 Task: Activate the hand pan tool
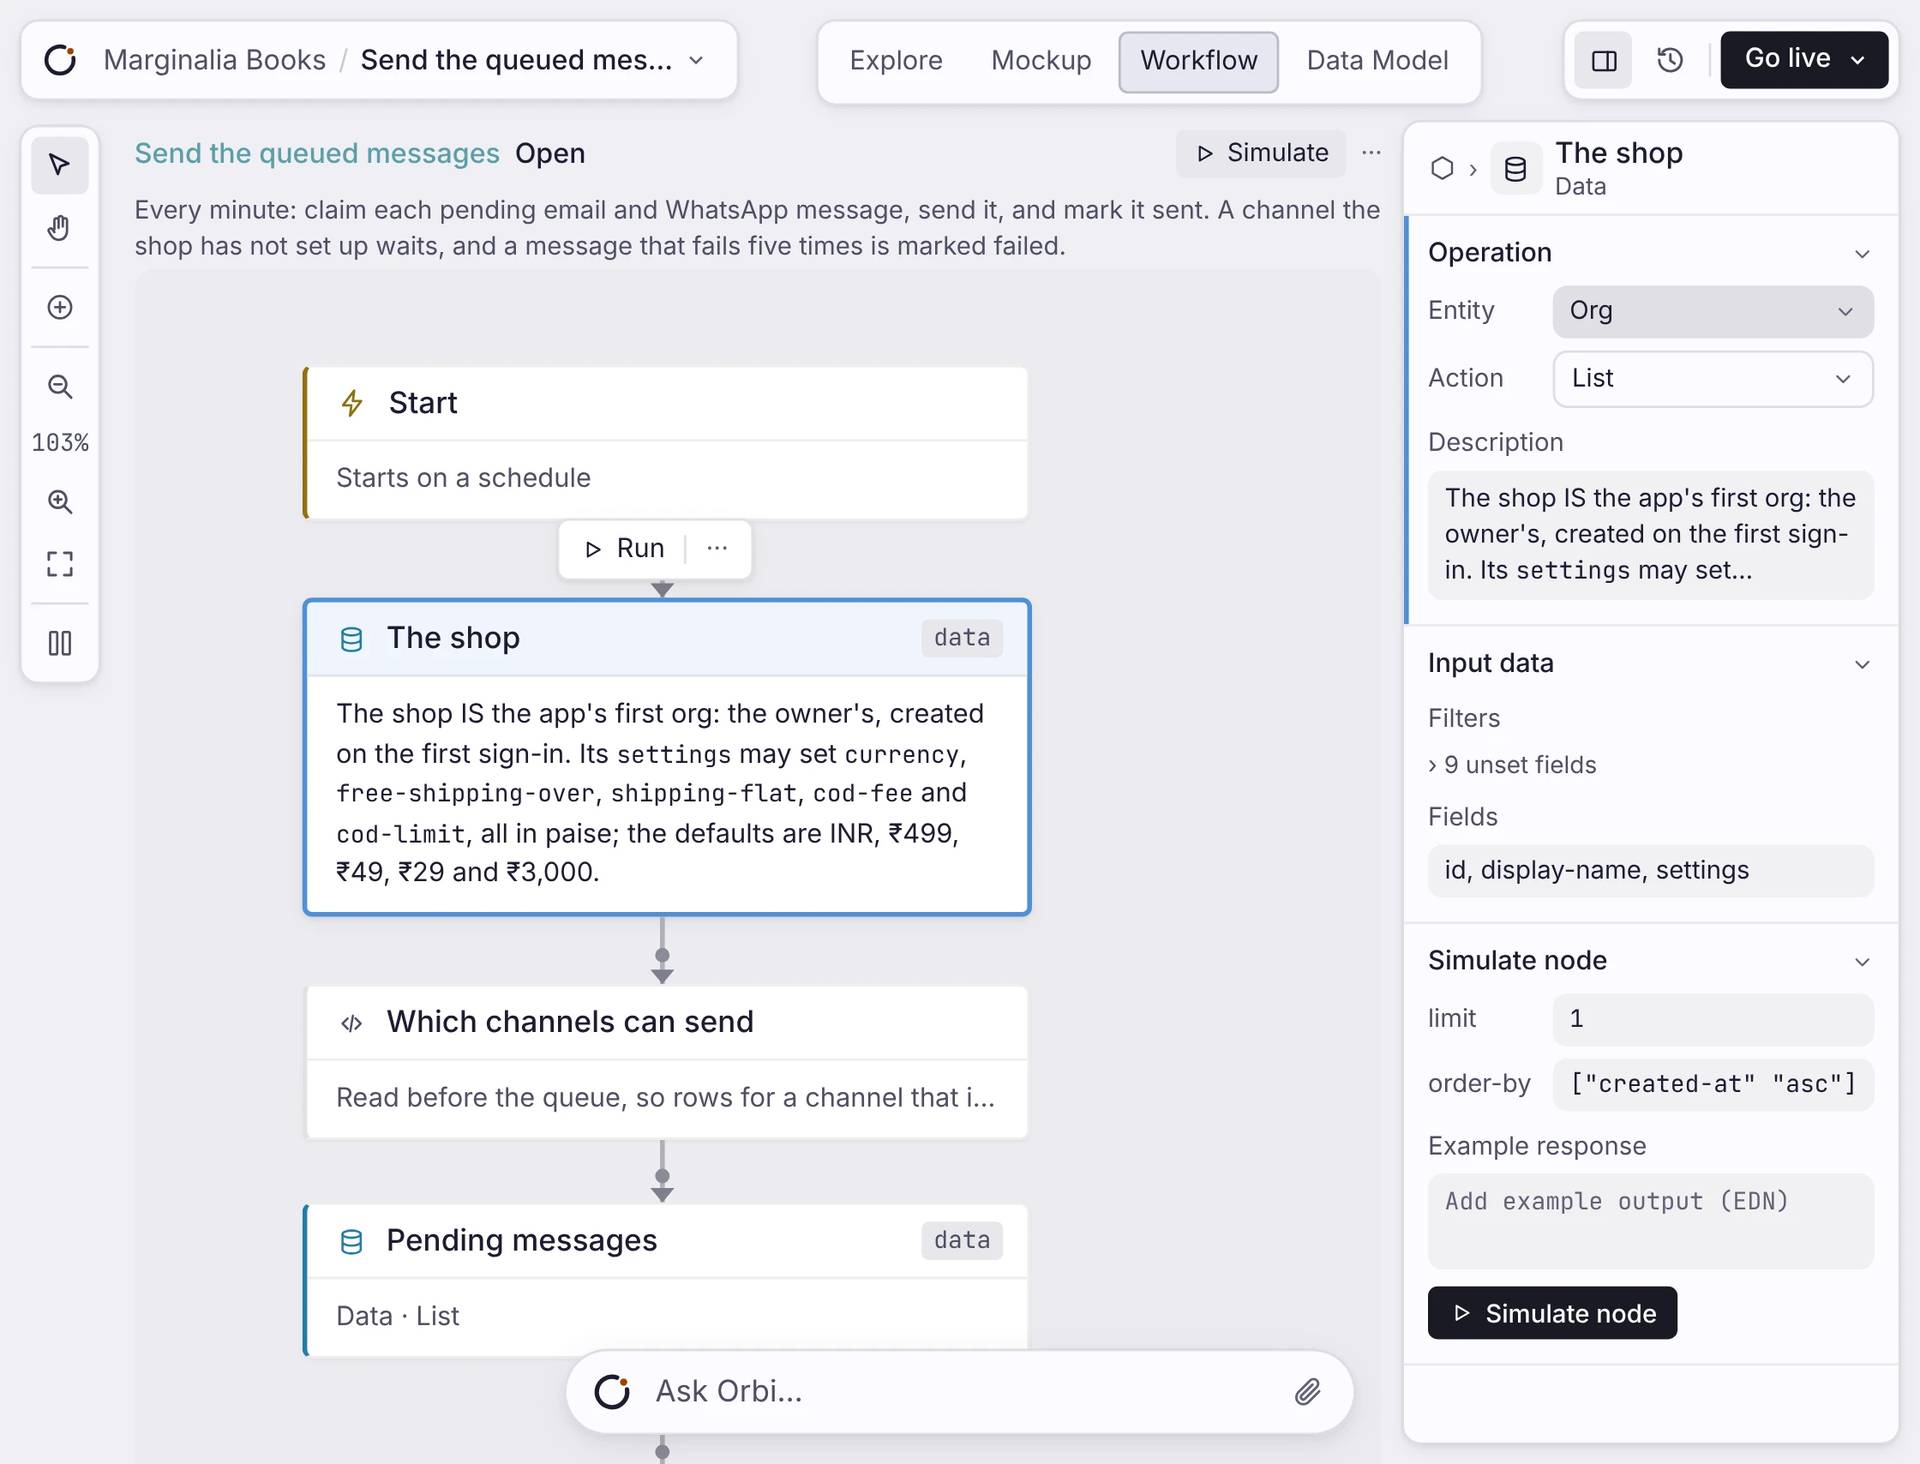coord(60,228)
